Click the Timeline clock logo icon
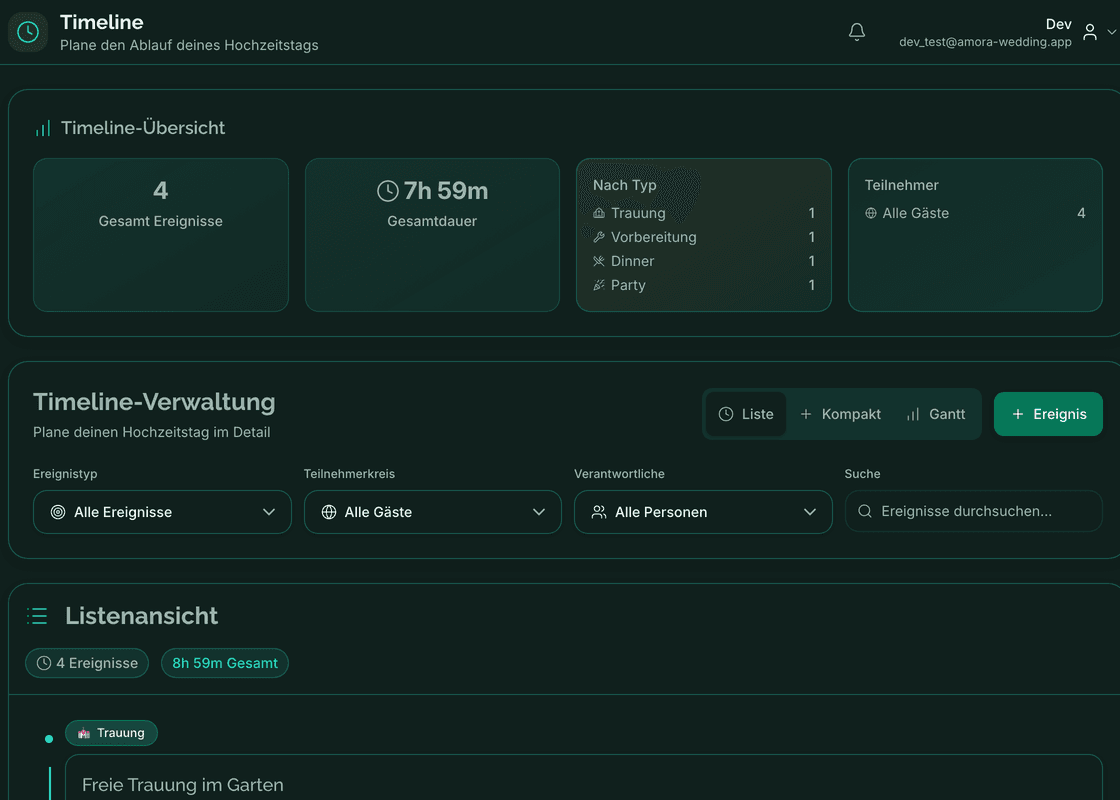Screen dimensions: 1120x800 pyautogui.click(x=28, y=32)
